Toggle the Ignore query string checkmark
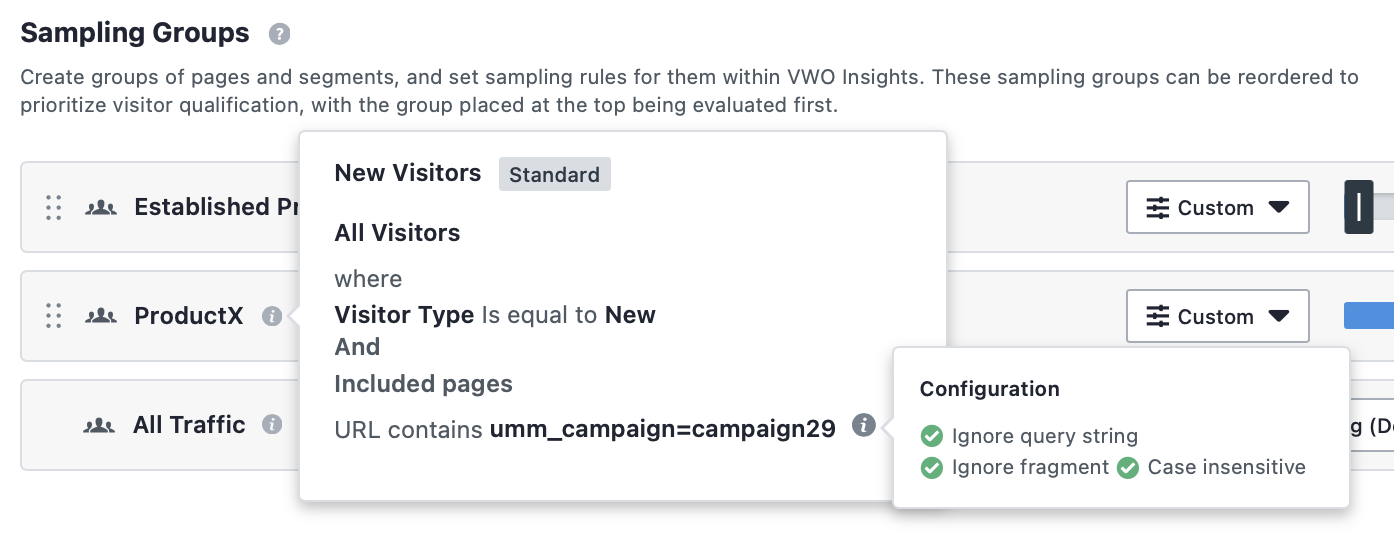 [x=932, y=436]
